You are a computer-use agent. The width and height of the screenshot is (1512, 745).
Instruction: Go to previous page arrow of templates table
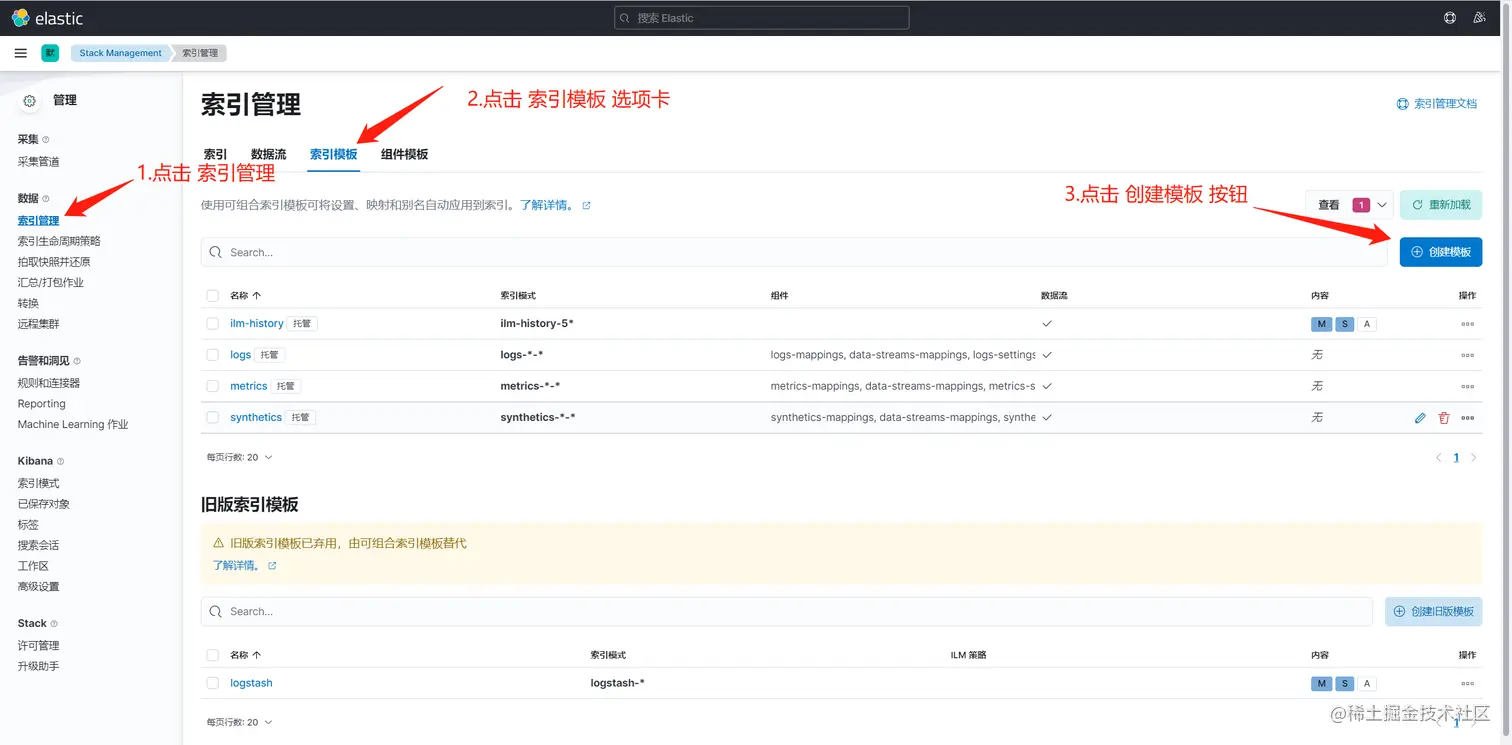coord(1439,458)
